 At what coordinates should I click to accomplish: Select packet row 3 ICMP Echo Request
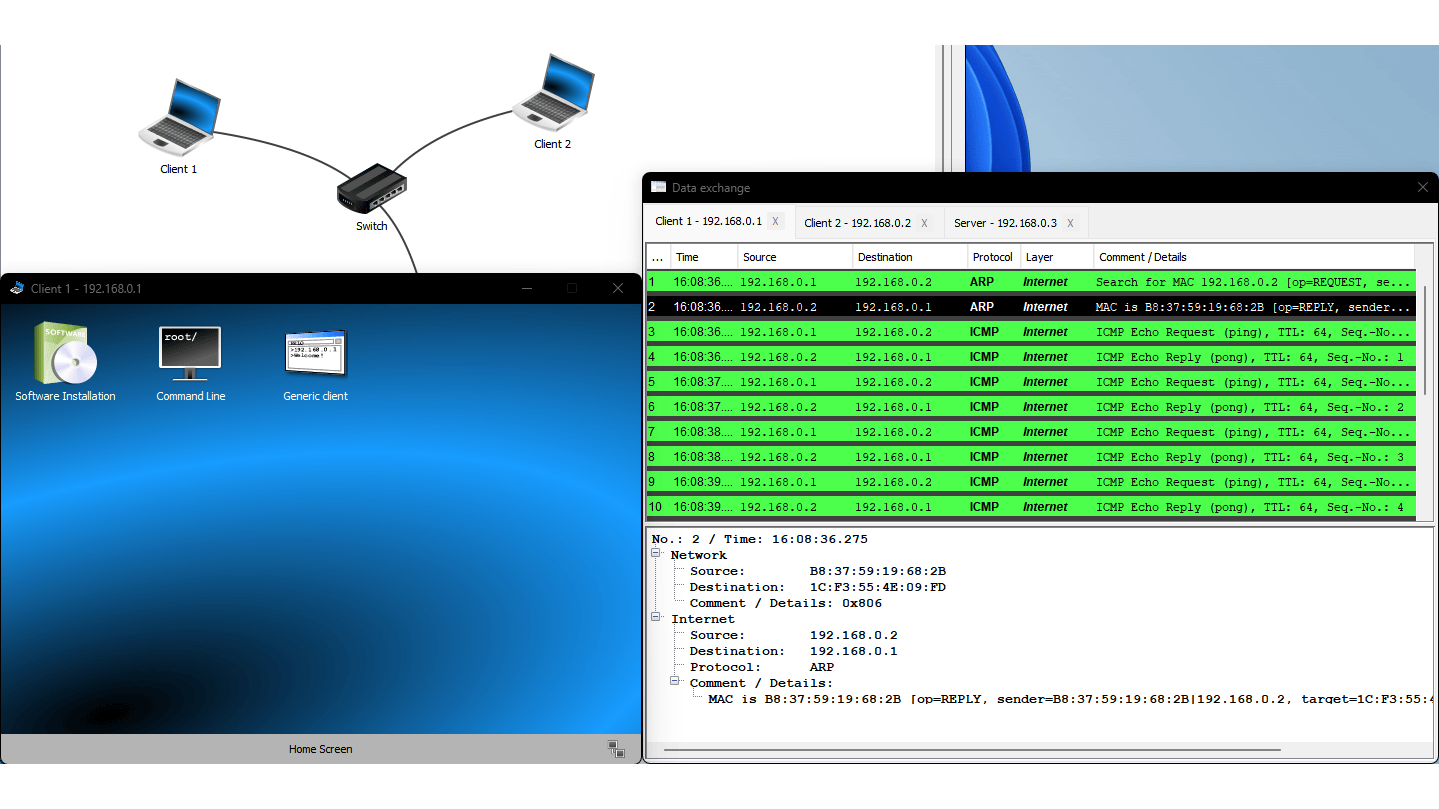1031,332
